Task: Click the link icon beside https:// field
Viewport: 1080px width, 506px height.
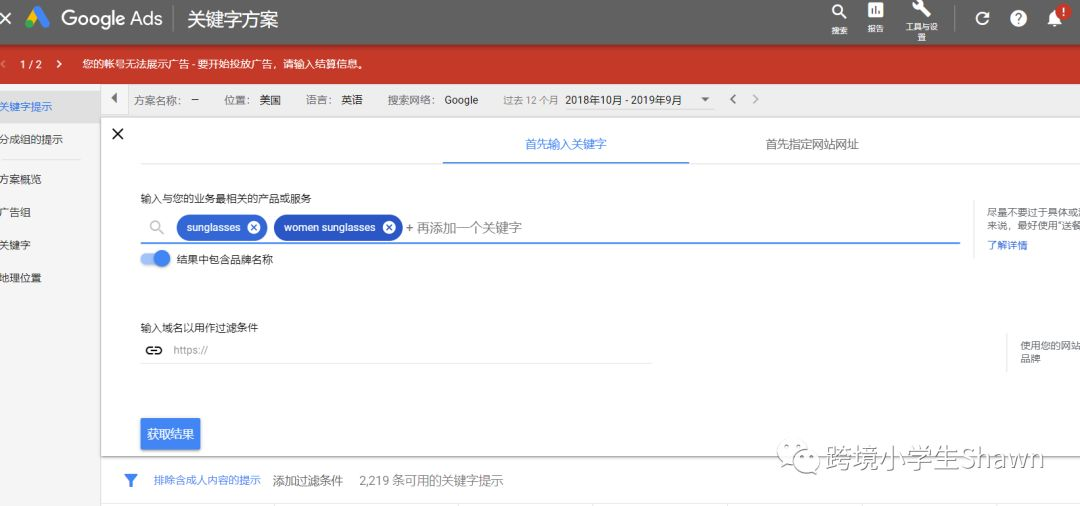Action: click(154, 350)
